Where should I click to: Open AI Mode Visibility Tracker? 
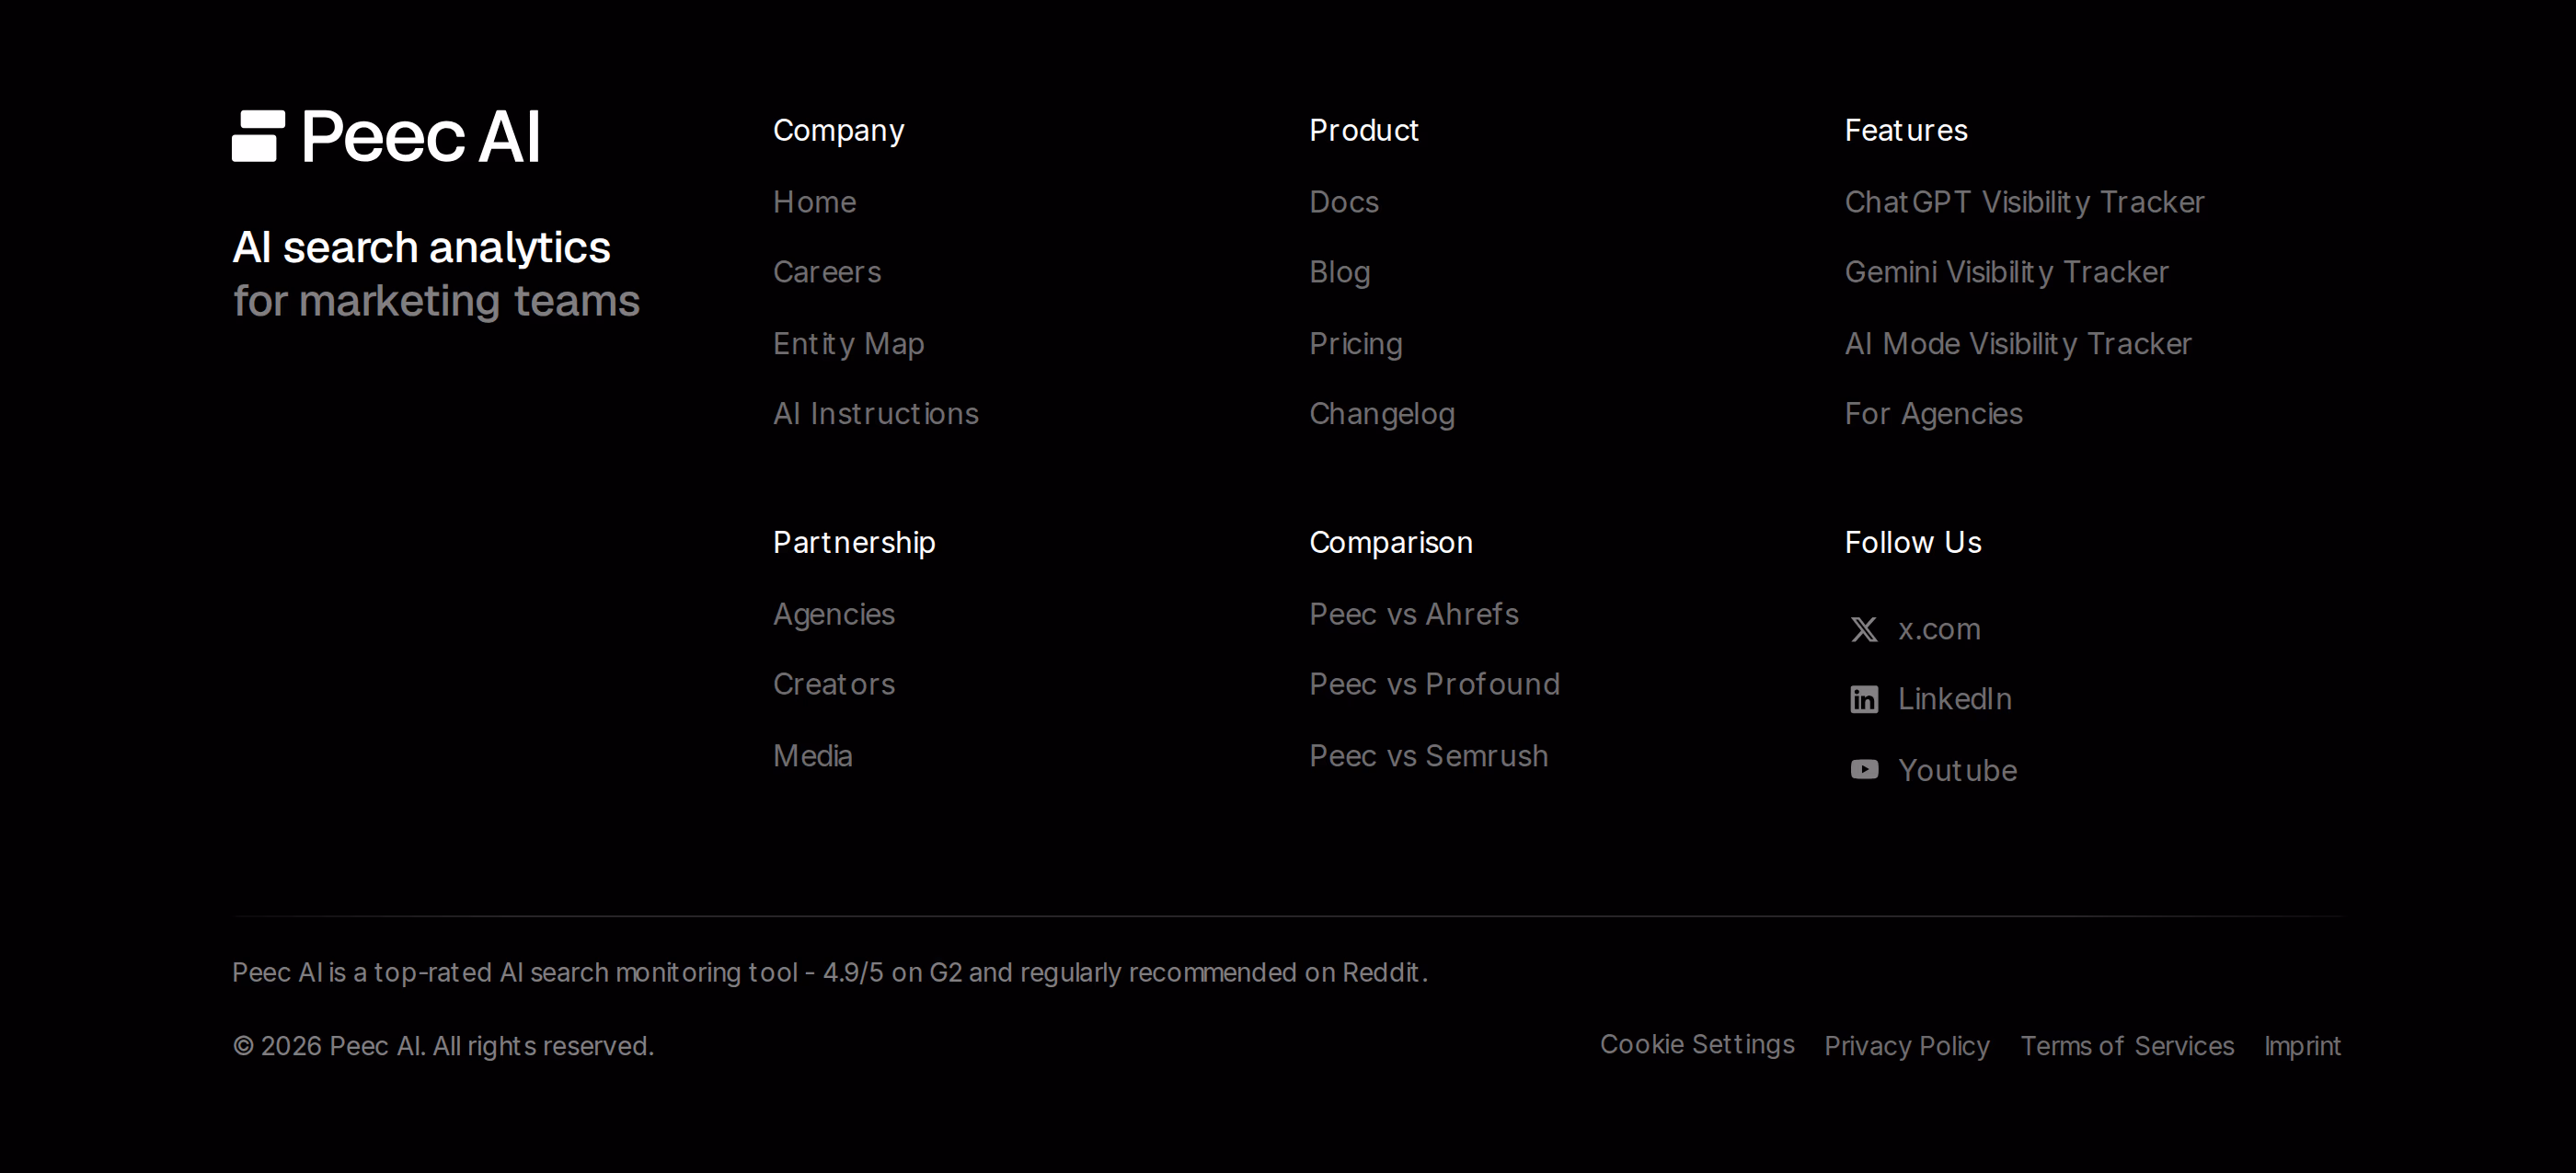[x=2018, y=344]
